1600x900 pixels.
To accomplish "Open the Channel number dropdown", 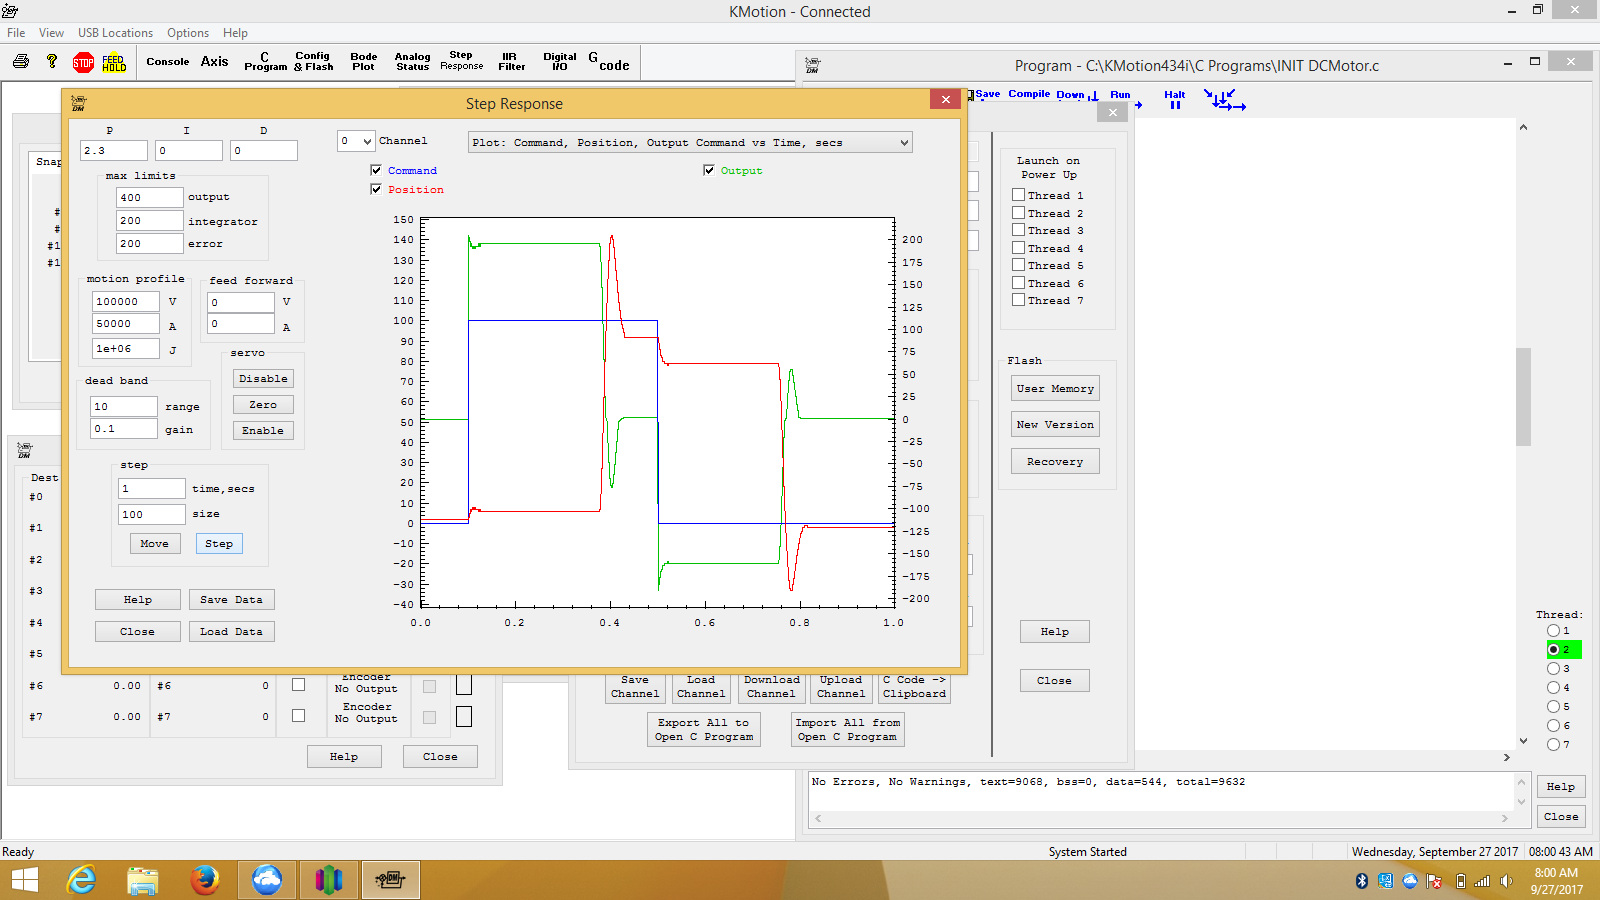I will click(x=356, y=141).
